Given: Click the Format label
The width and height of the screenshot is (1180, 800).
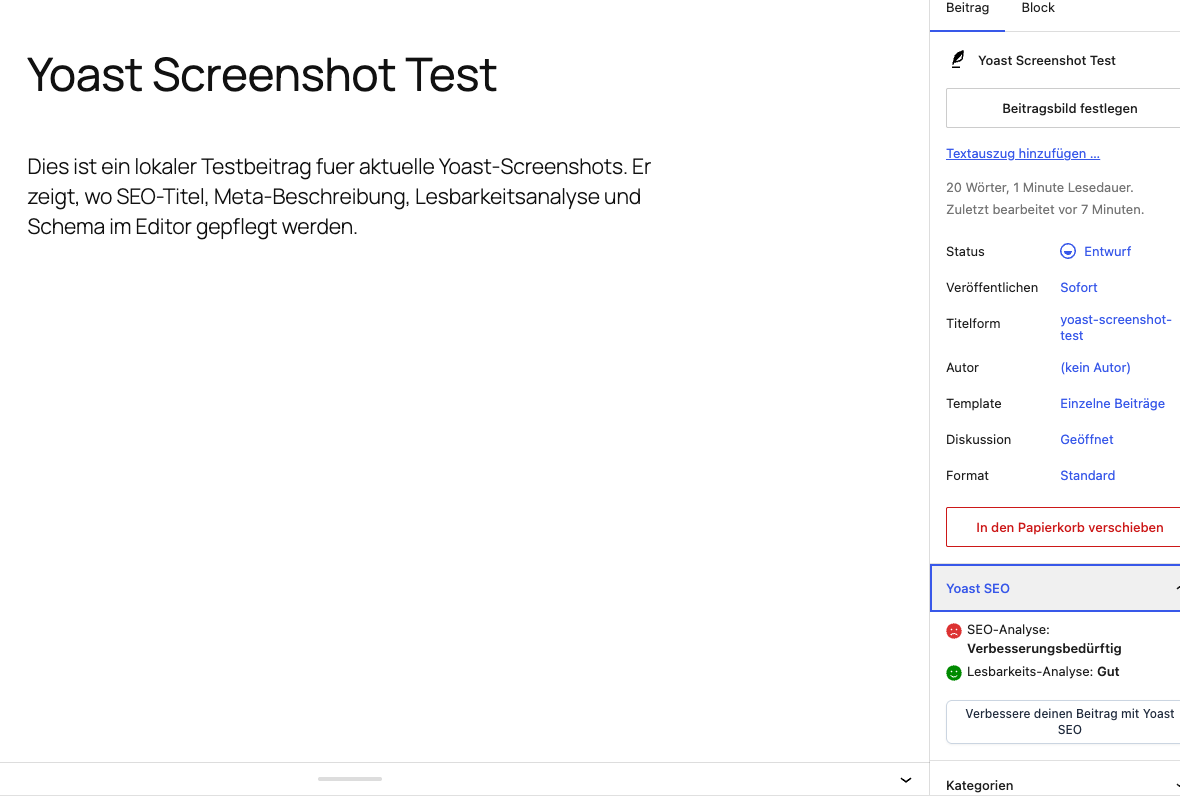Looking at the screenshot, I should coord(967,476).
